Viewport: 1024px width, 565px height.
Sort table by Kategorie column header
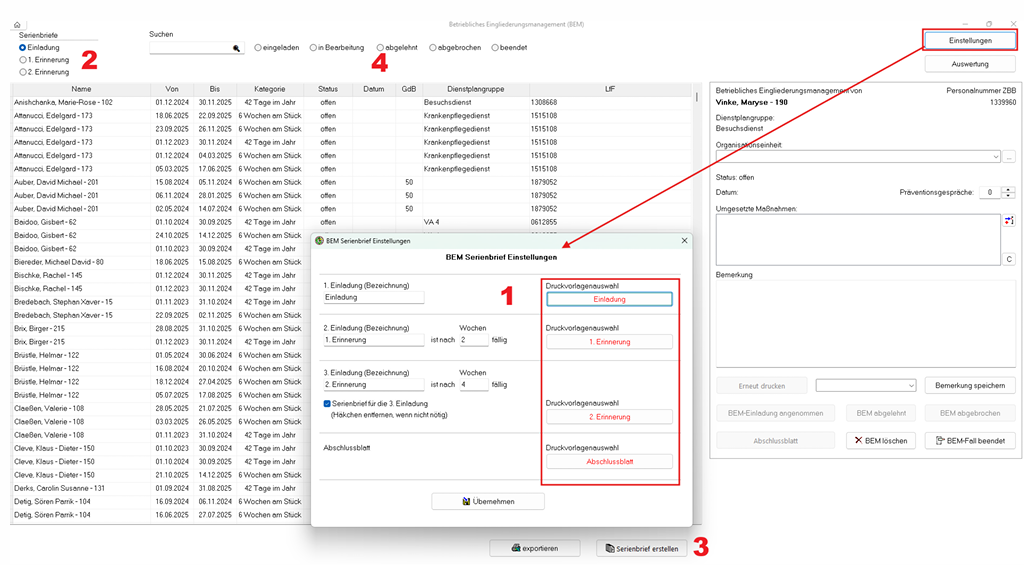pos(270,89)
